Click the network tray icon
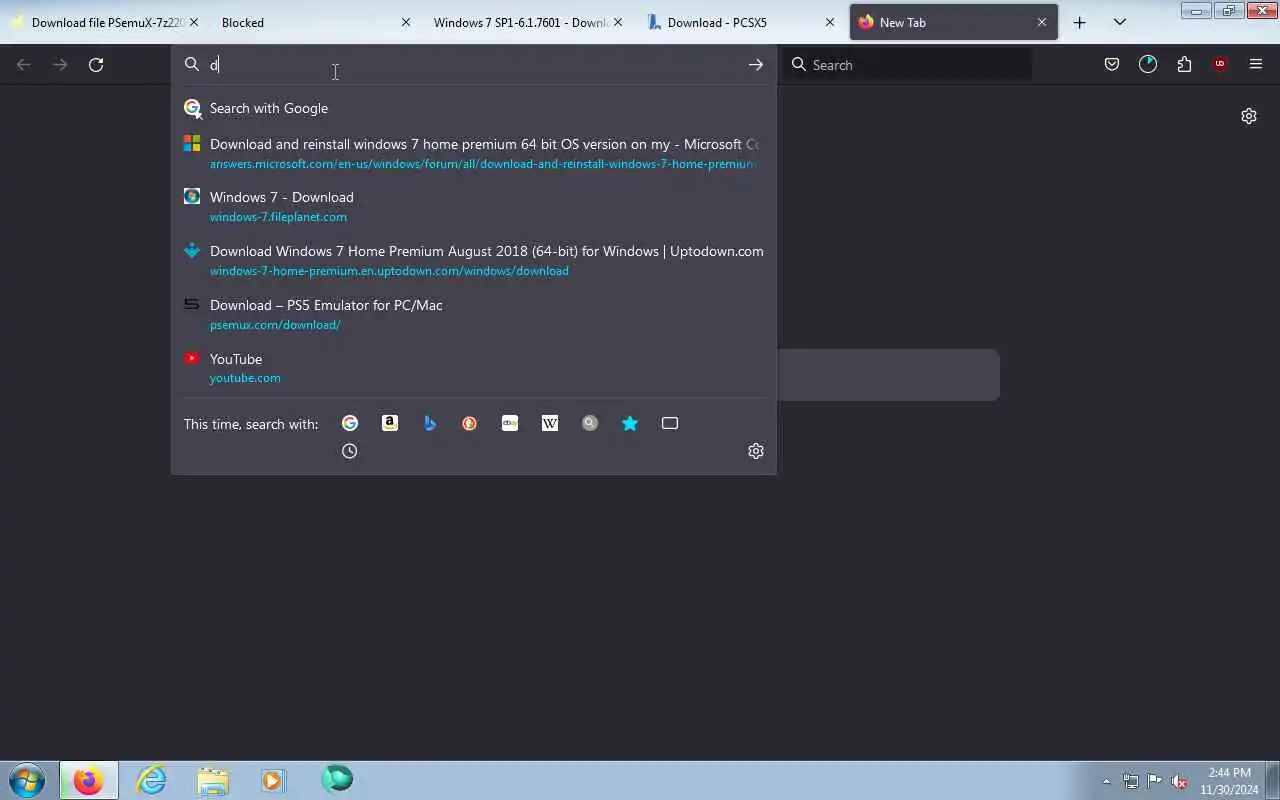 pyautogui.click(x=1130, y=781)
